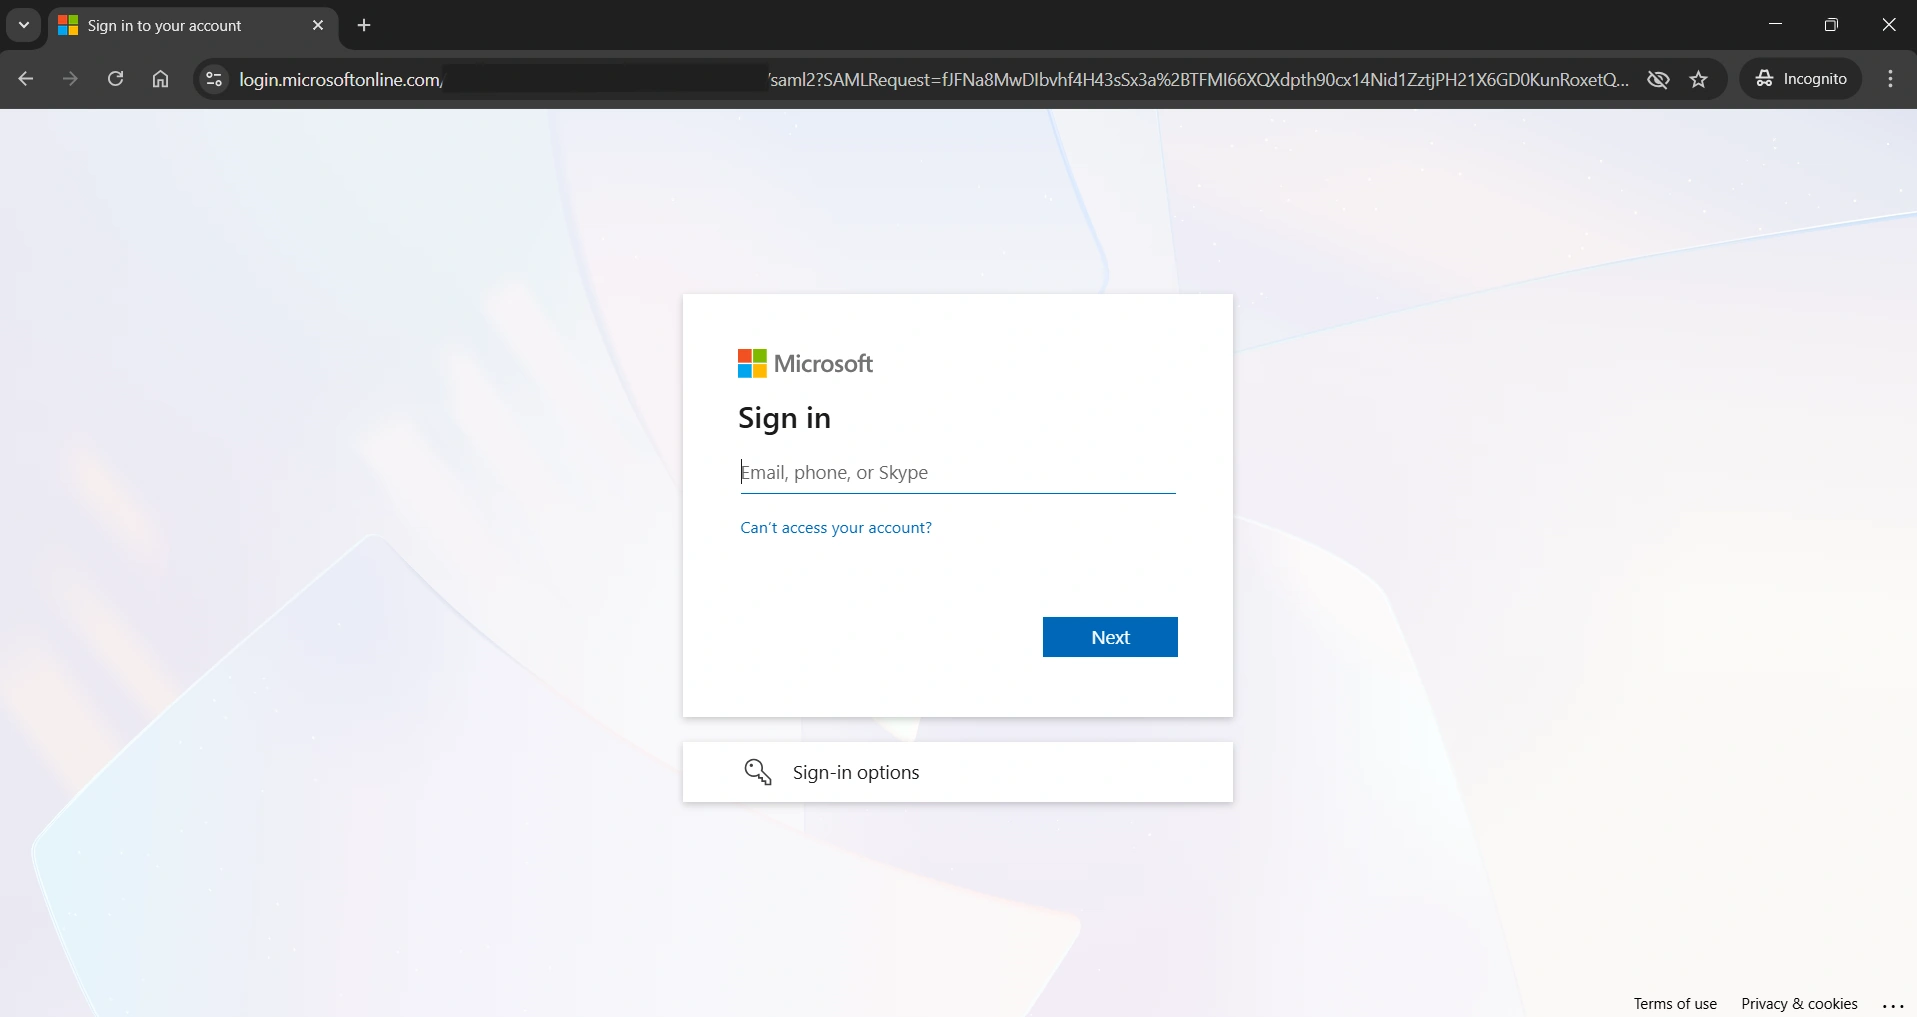Click the key icon beside Sign-in options
1917x1017 pixels.
(x=758, y=772)
